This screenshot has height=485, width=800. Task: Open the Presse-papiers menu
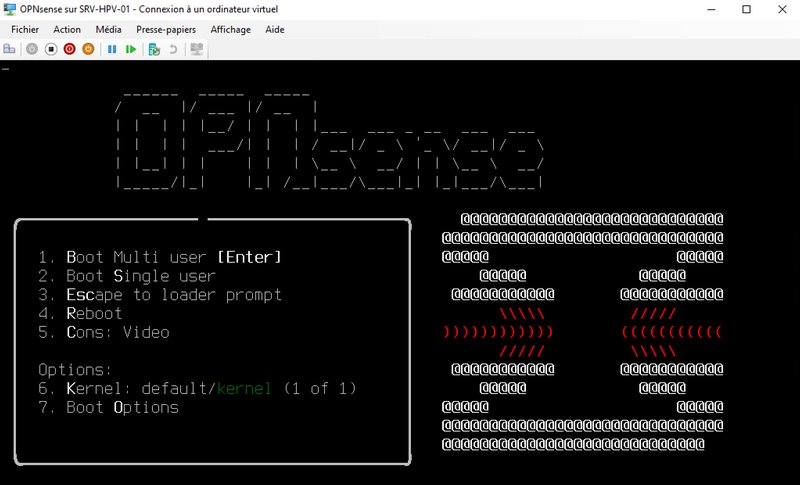(166, 30)
